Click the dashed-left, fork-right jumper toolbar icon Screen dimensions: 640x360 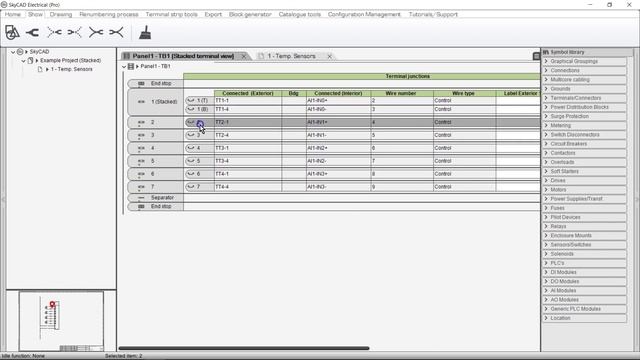pos(54,32)
